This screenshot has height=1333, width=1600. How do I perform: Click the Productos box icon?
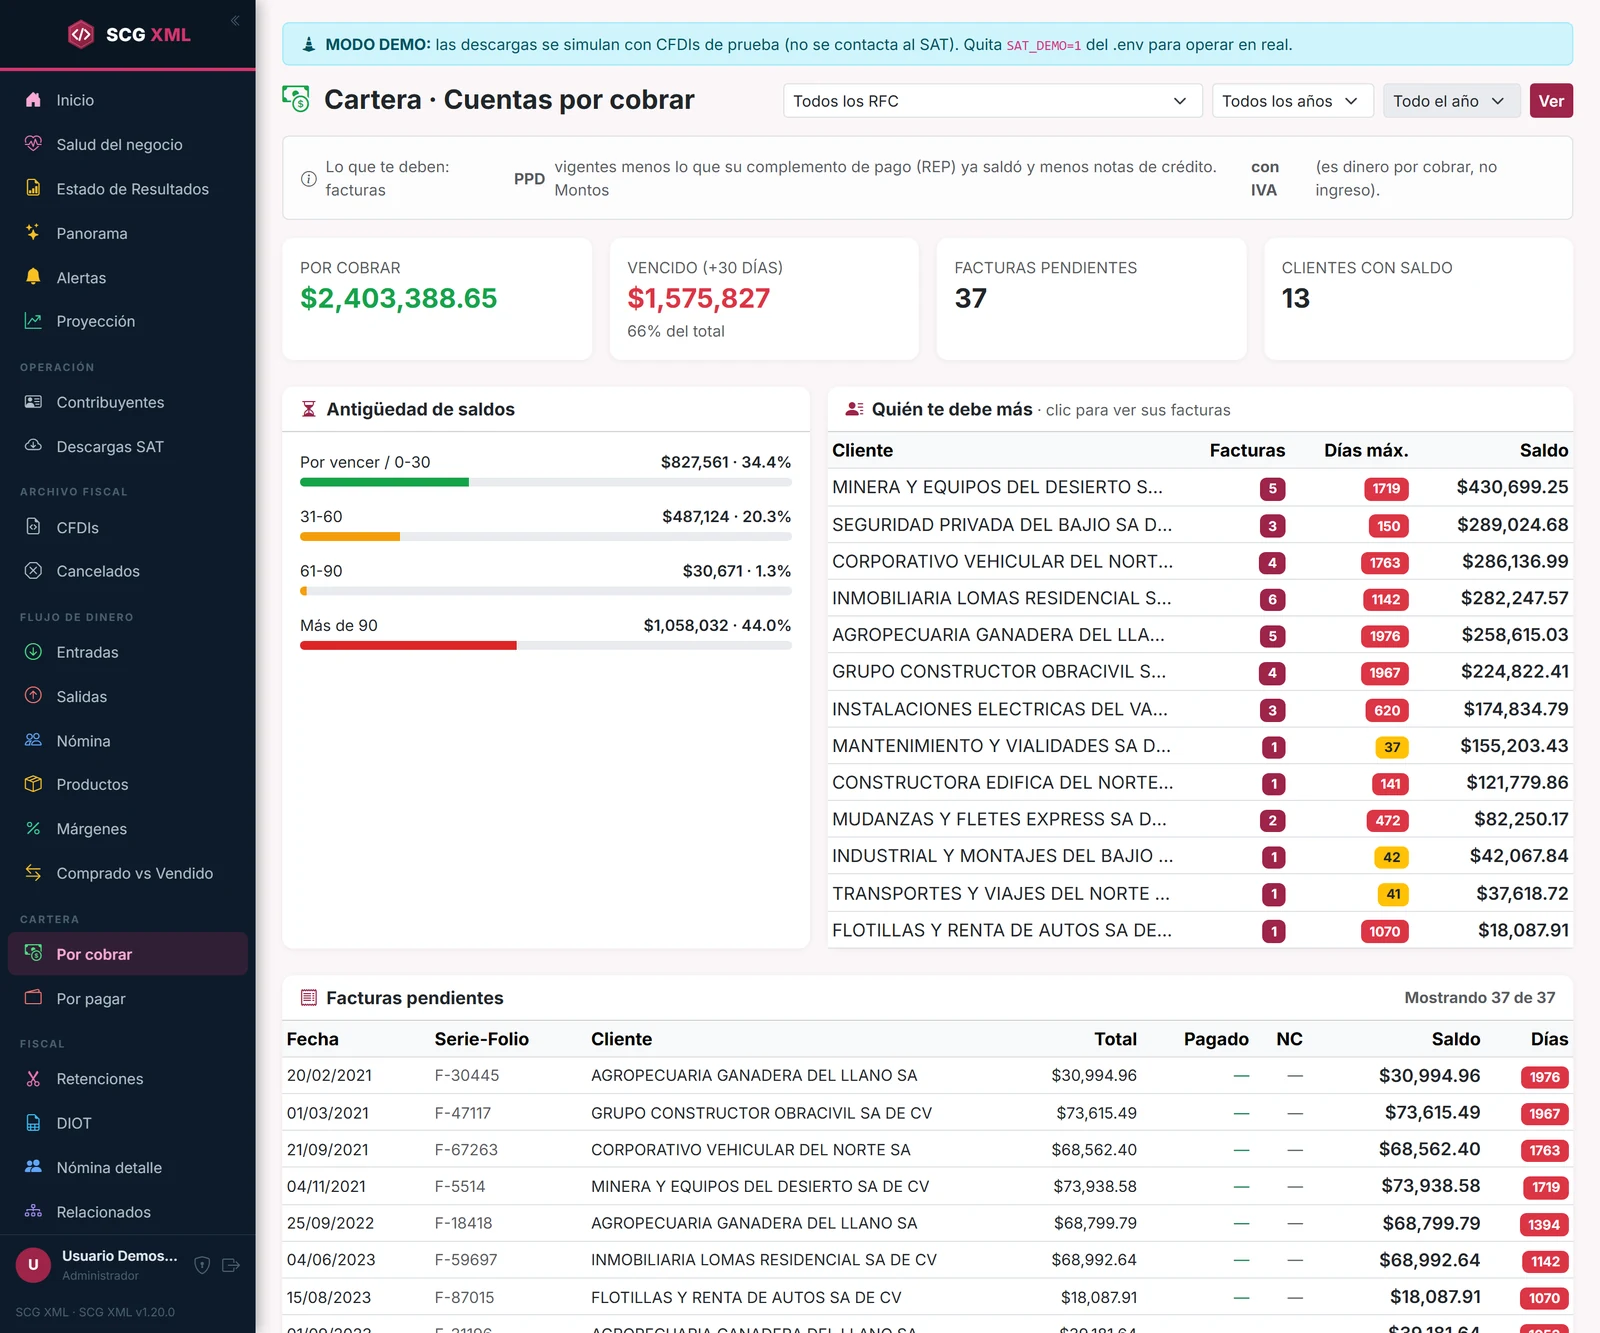coord(33,784)
